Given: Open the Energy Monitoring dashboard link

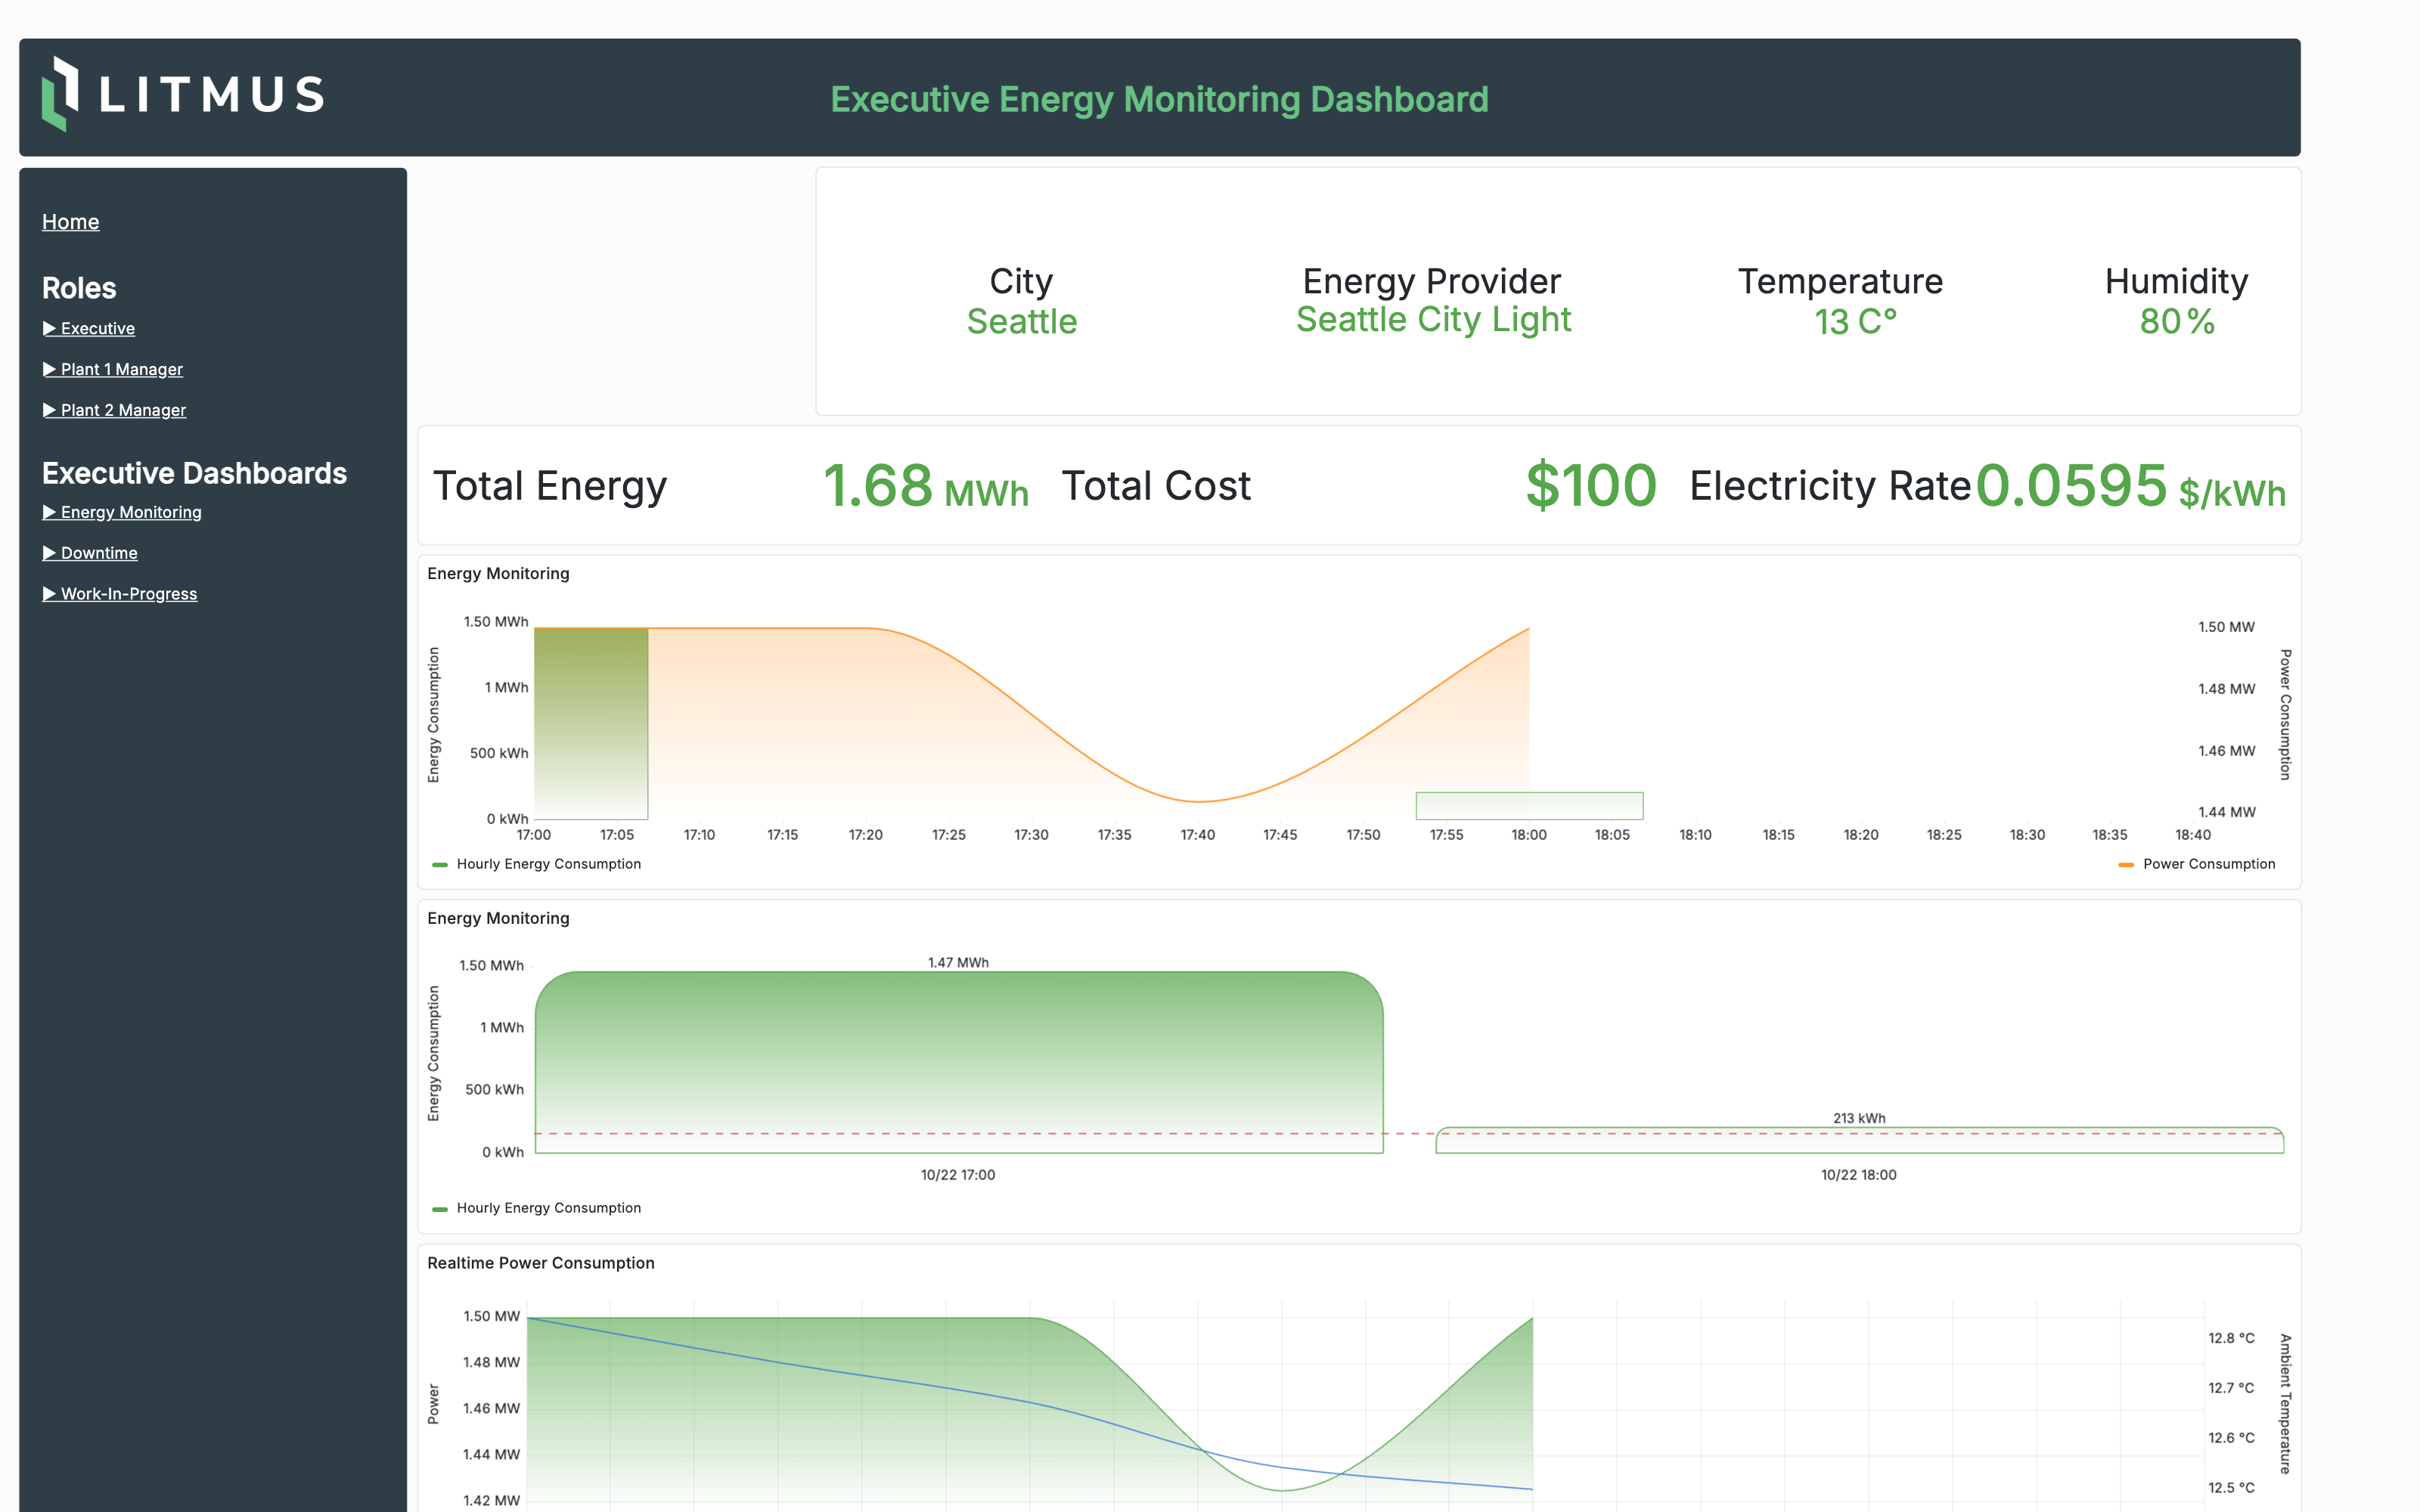Looking at the screenshot, I should tap(131, 512).
